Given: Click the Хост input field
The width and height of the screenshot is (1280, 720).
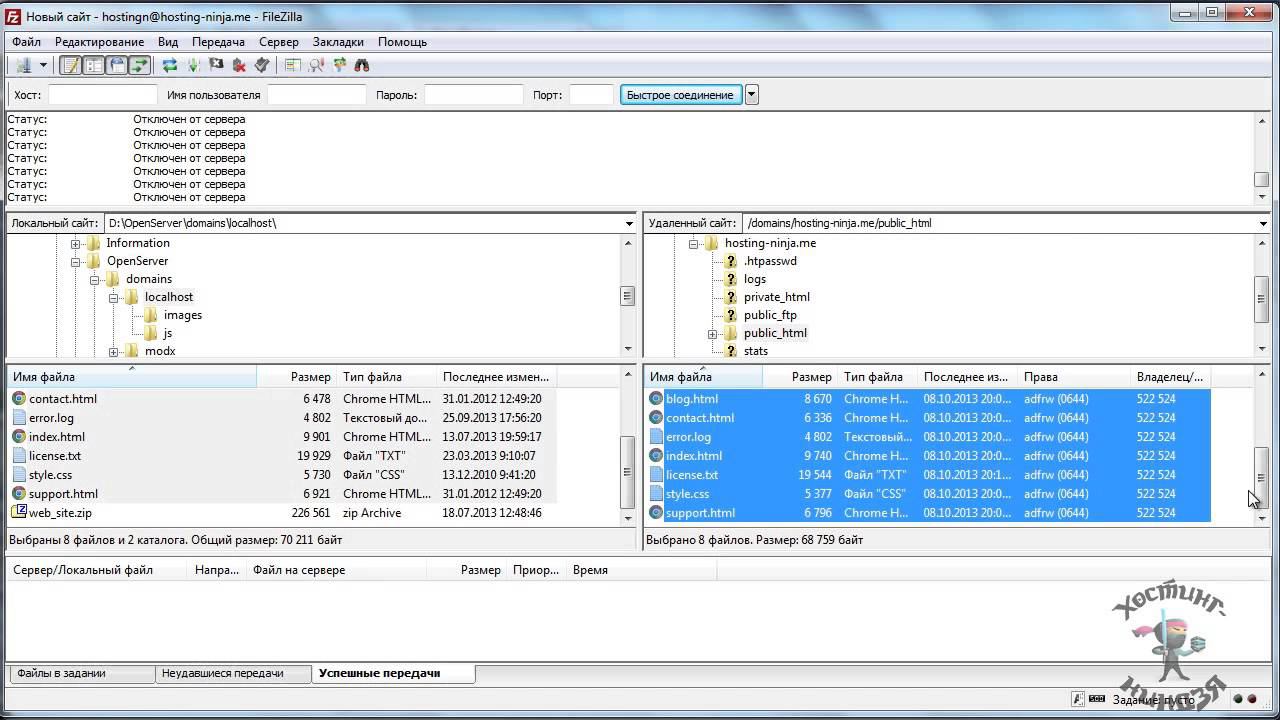Looking at the screenshot, I should coord(102,95).
